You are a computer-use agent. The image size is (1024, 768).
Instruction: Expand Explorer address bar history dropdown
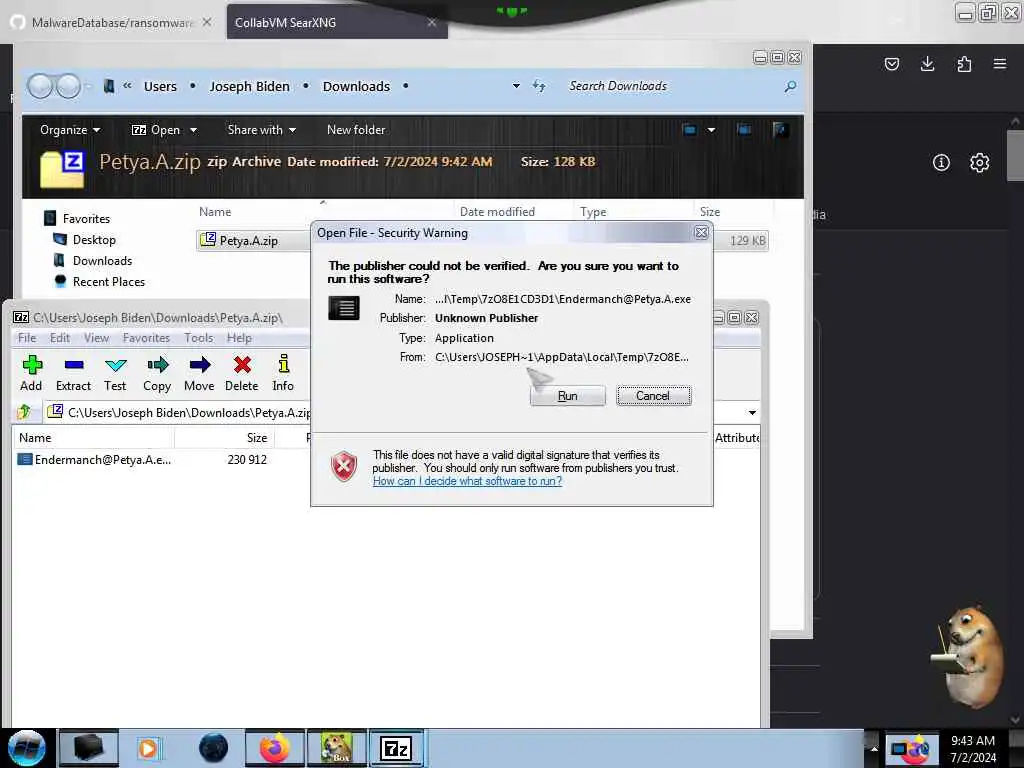tap(516, 86)
